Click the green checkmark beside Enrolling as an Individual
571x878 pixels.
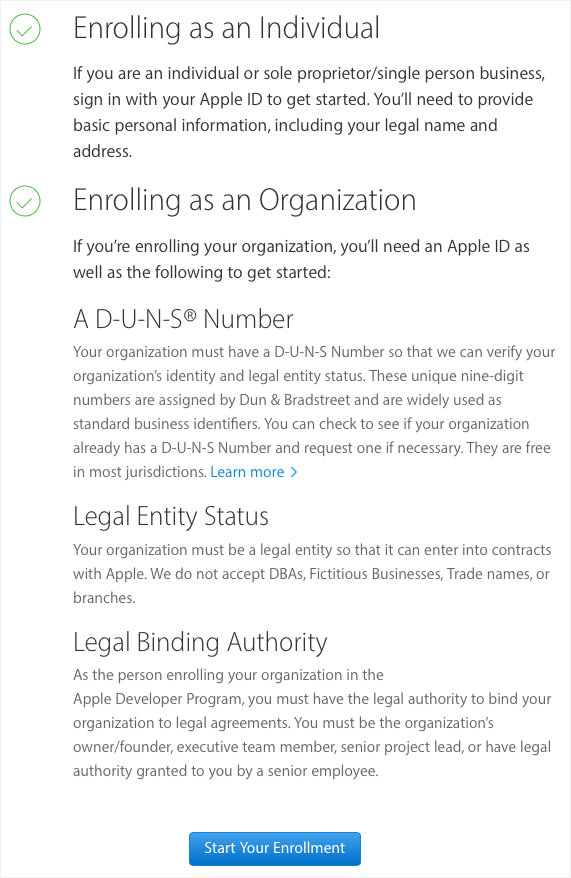(25, 29)
